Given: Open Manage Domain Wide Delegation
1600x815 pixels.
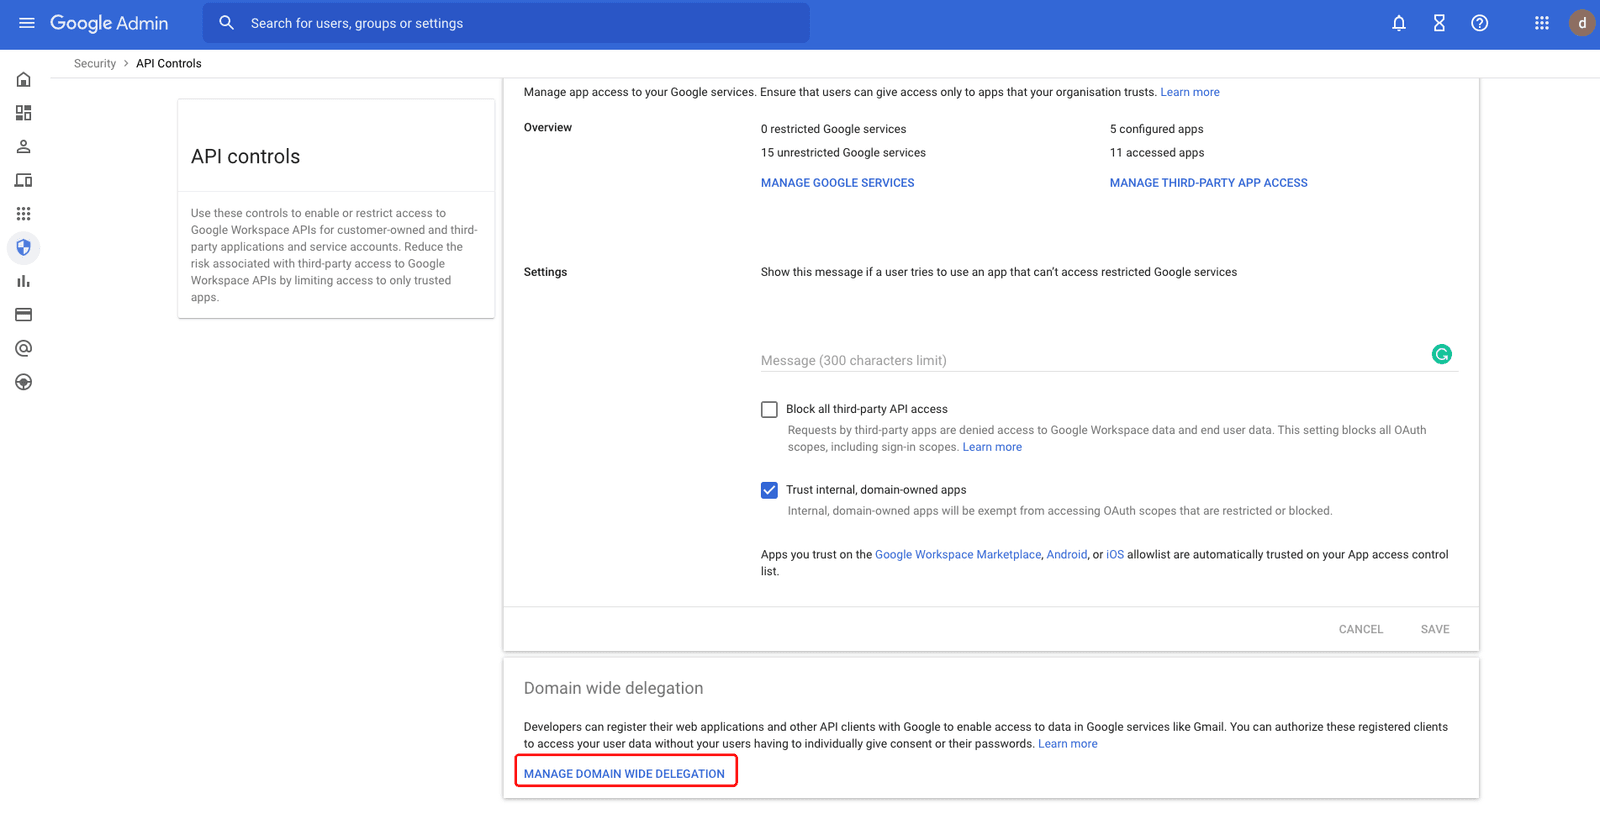Looking at the screenshot, I should (x=625, y=774).
